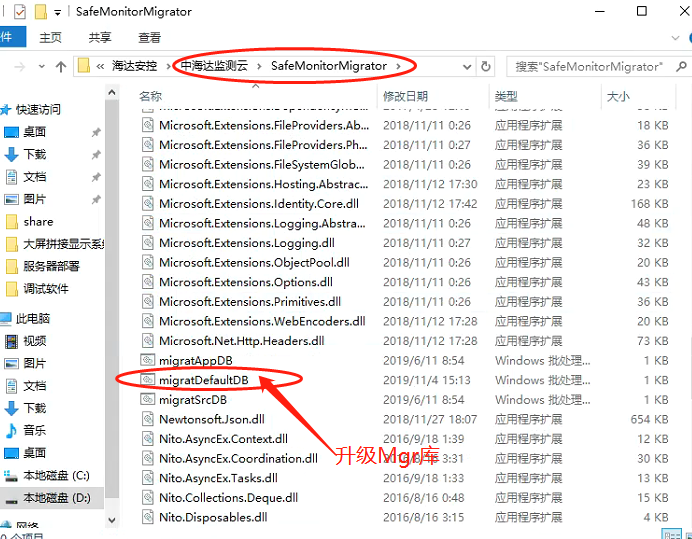The image size is (692, 539).
Task: Select the migratAppDB batch file
Action: (194, 360)
